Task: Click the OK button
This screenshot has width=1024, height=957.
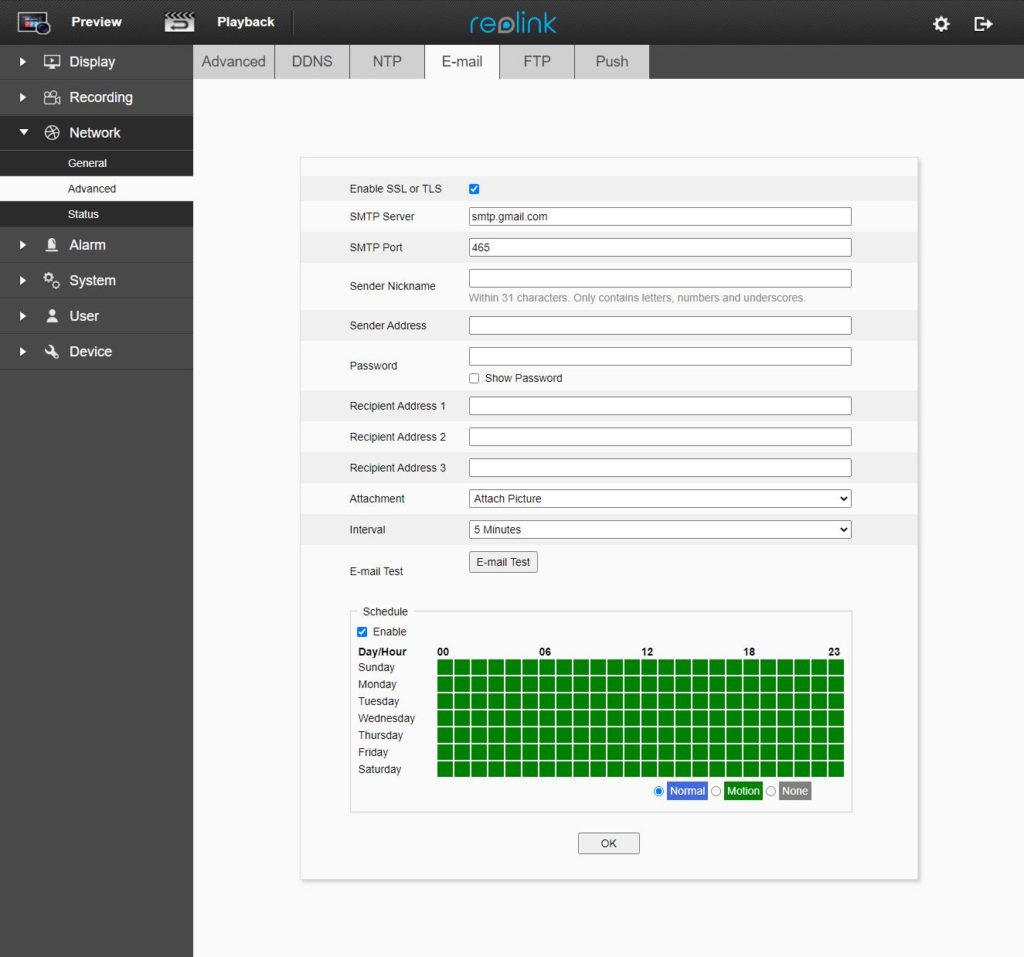Action: point(608,844)
